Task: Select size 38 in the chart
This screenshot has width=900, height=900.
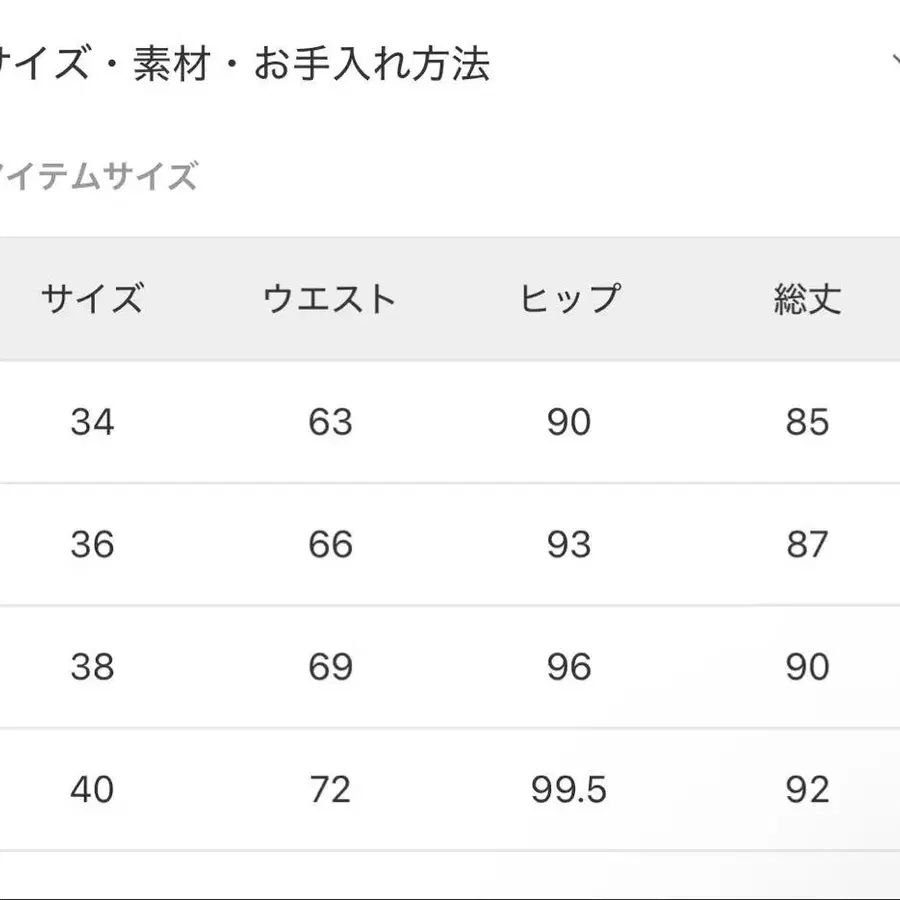Action: coord(93,665)
